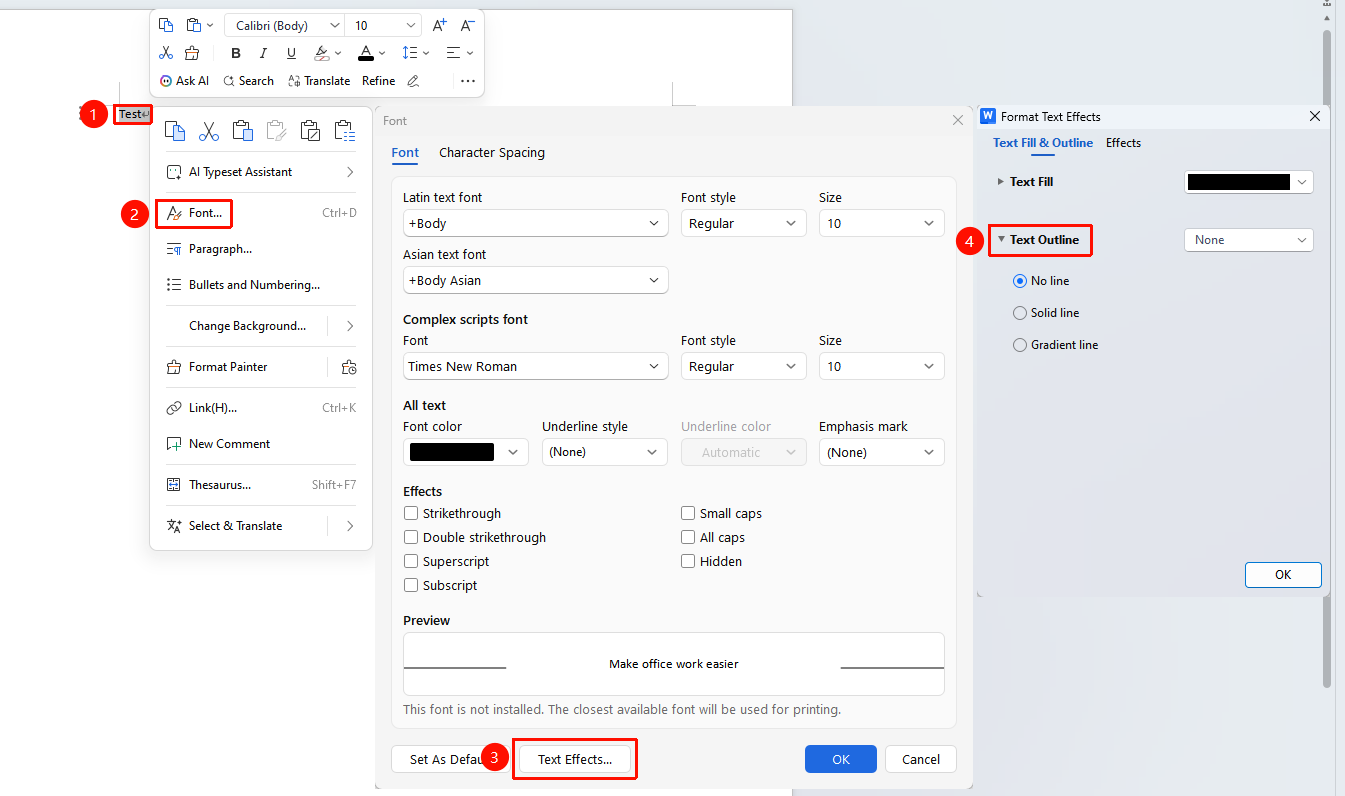
Task: Open the Text Outline 'None' dropdown
Action: pos(1249,240)
